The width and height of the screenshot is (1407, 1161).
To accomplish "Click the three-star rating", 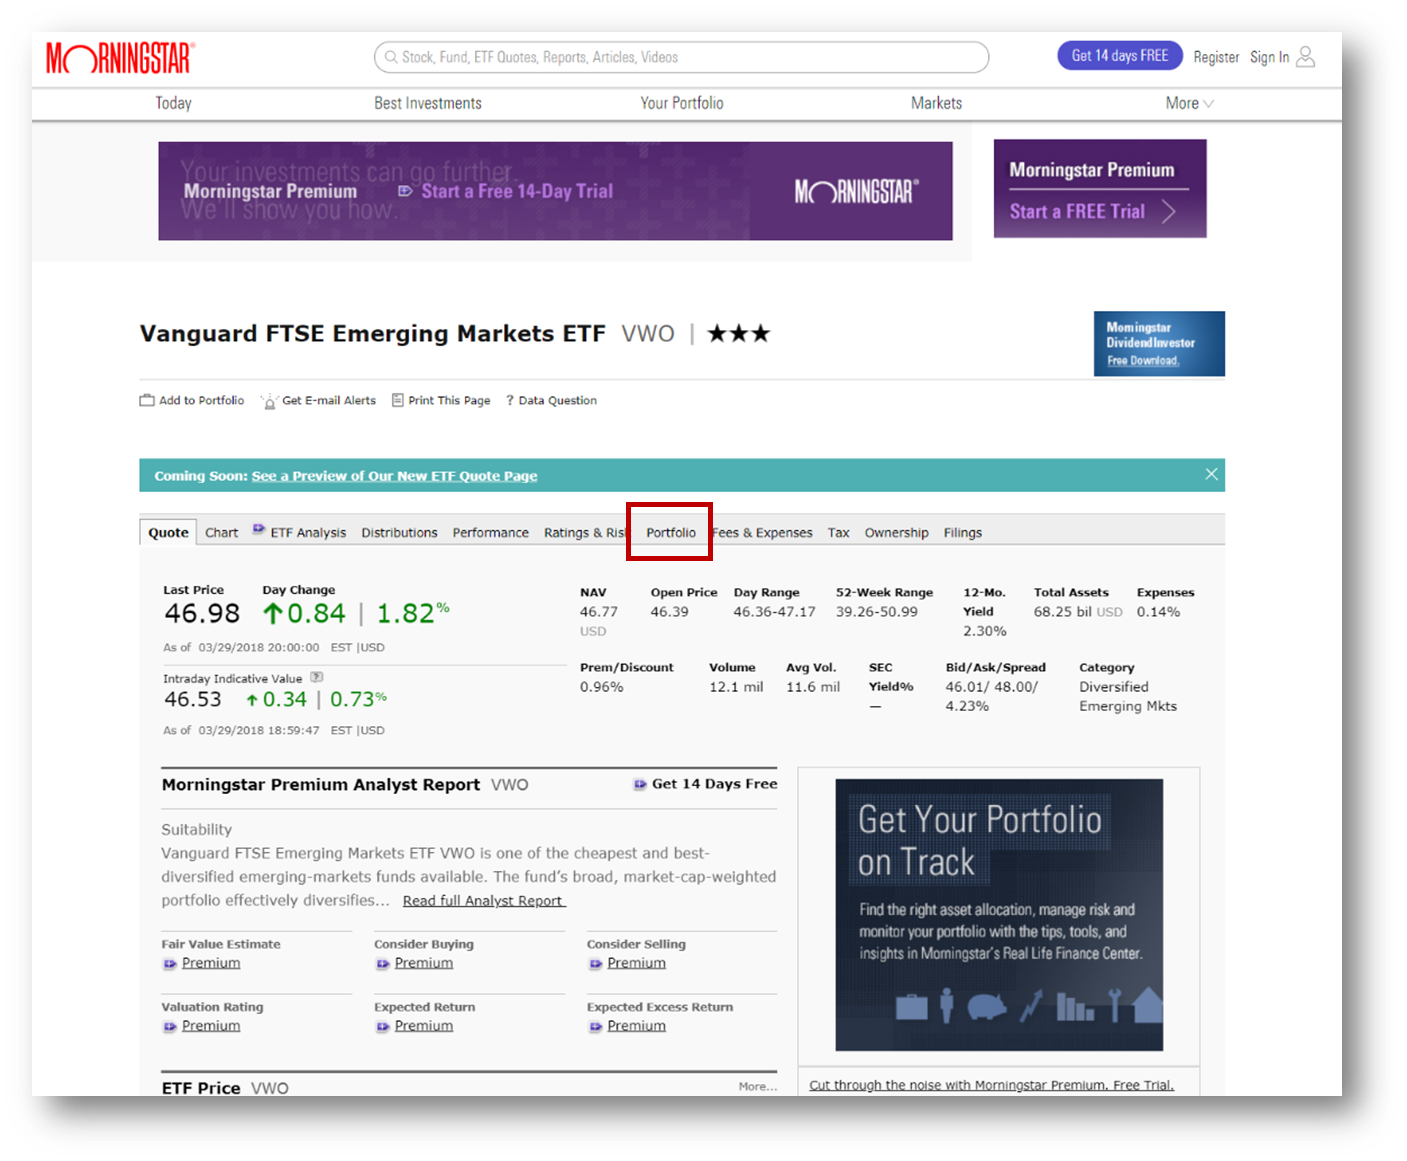I will (x=739, y=333).
